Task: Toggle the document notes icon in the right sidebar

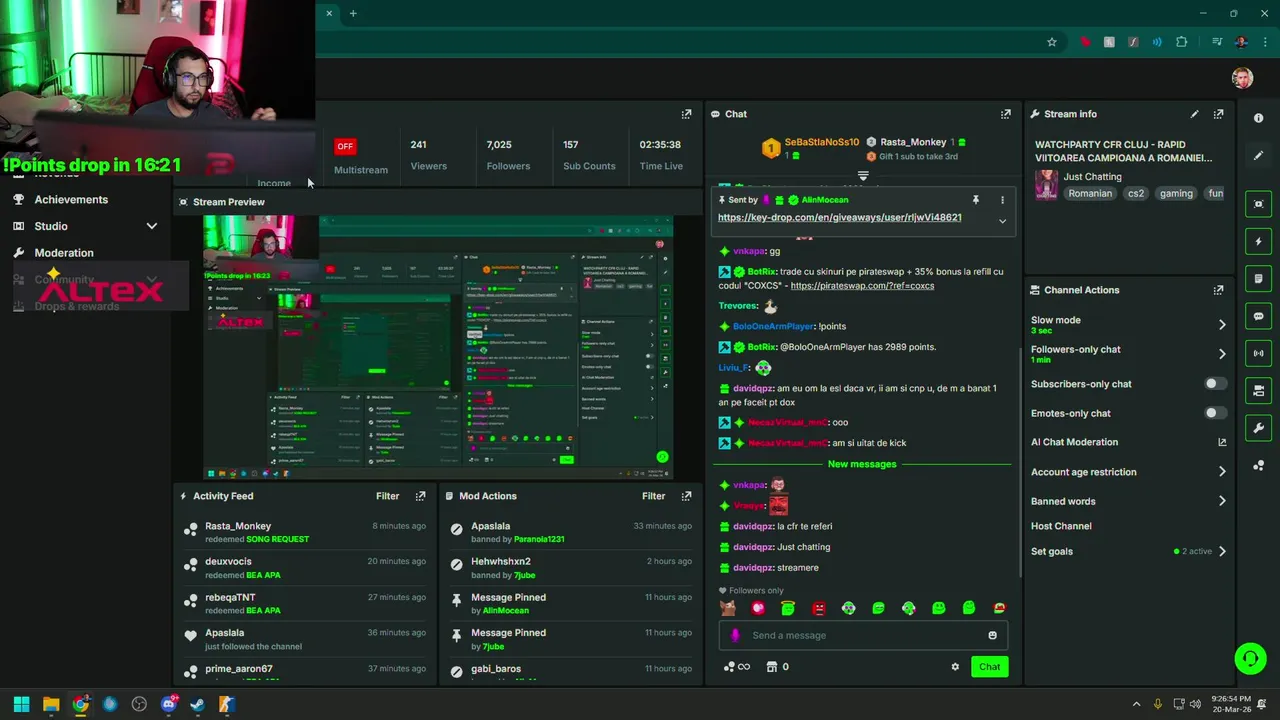Action: pyautogui.click(x=1258, y=279)
